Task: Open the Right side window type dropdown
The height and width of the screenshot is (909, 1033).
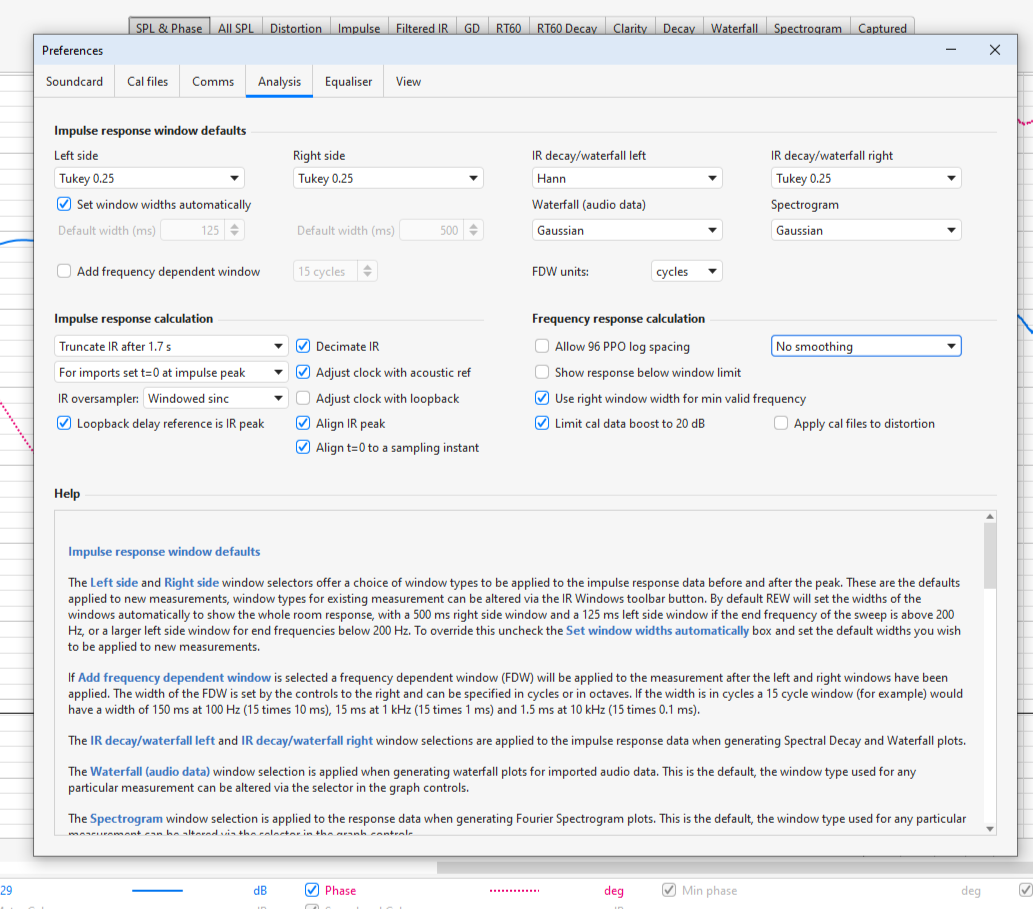Action: pyautogui.click(x=388, y=179)
